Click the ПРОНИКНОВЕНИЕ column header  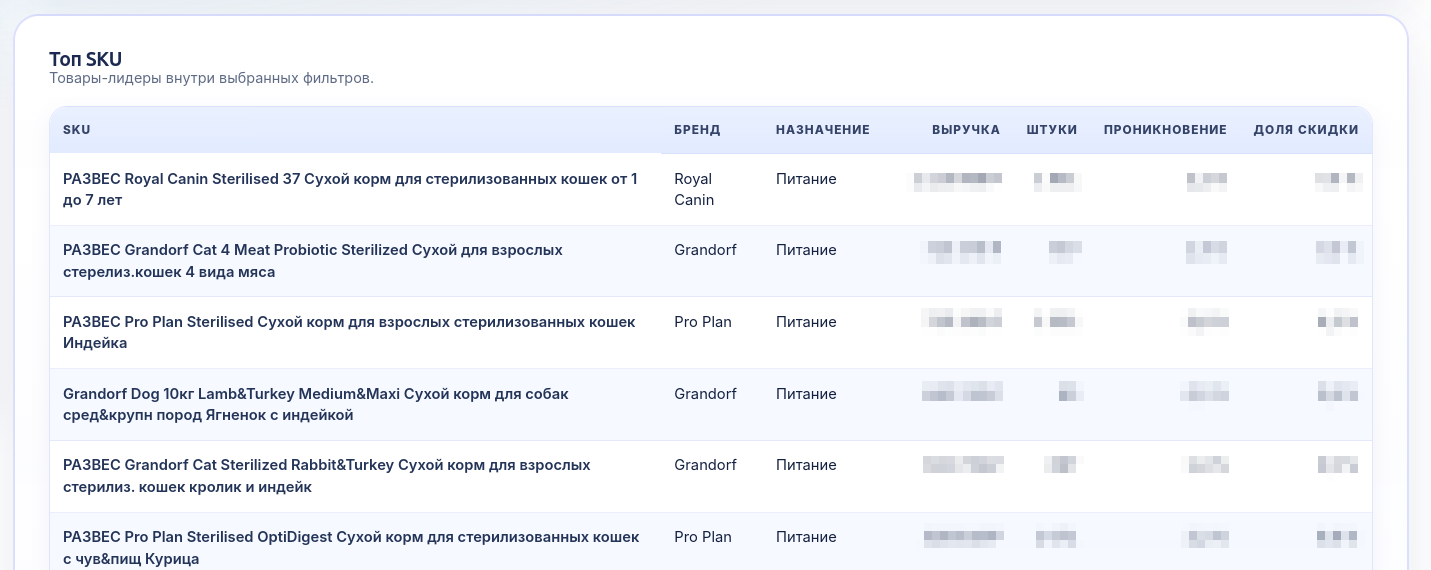tap(1165, 130)
